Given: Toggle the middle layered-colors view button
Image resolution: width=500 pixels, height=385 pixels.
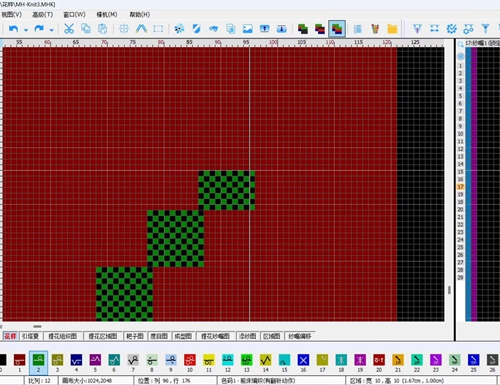Looking at the screenshot, I should (x=320, y=29).
